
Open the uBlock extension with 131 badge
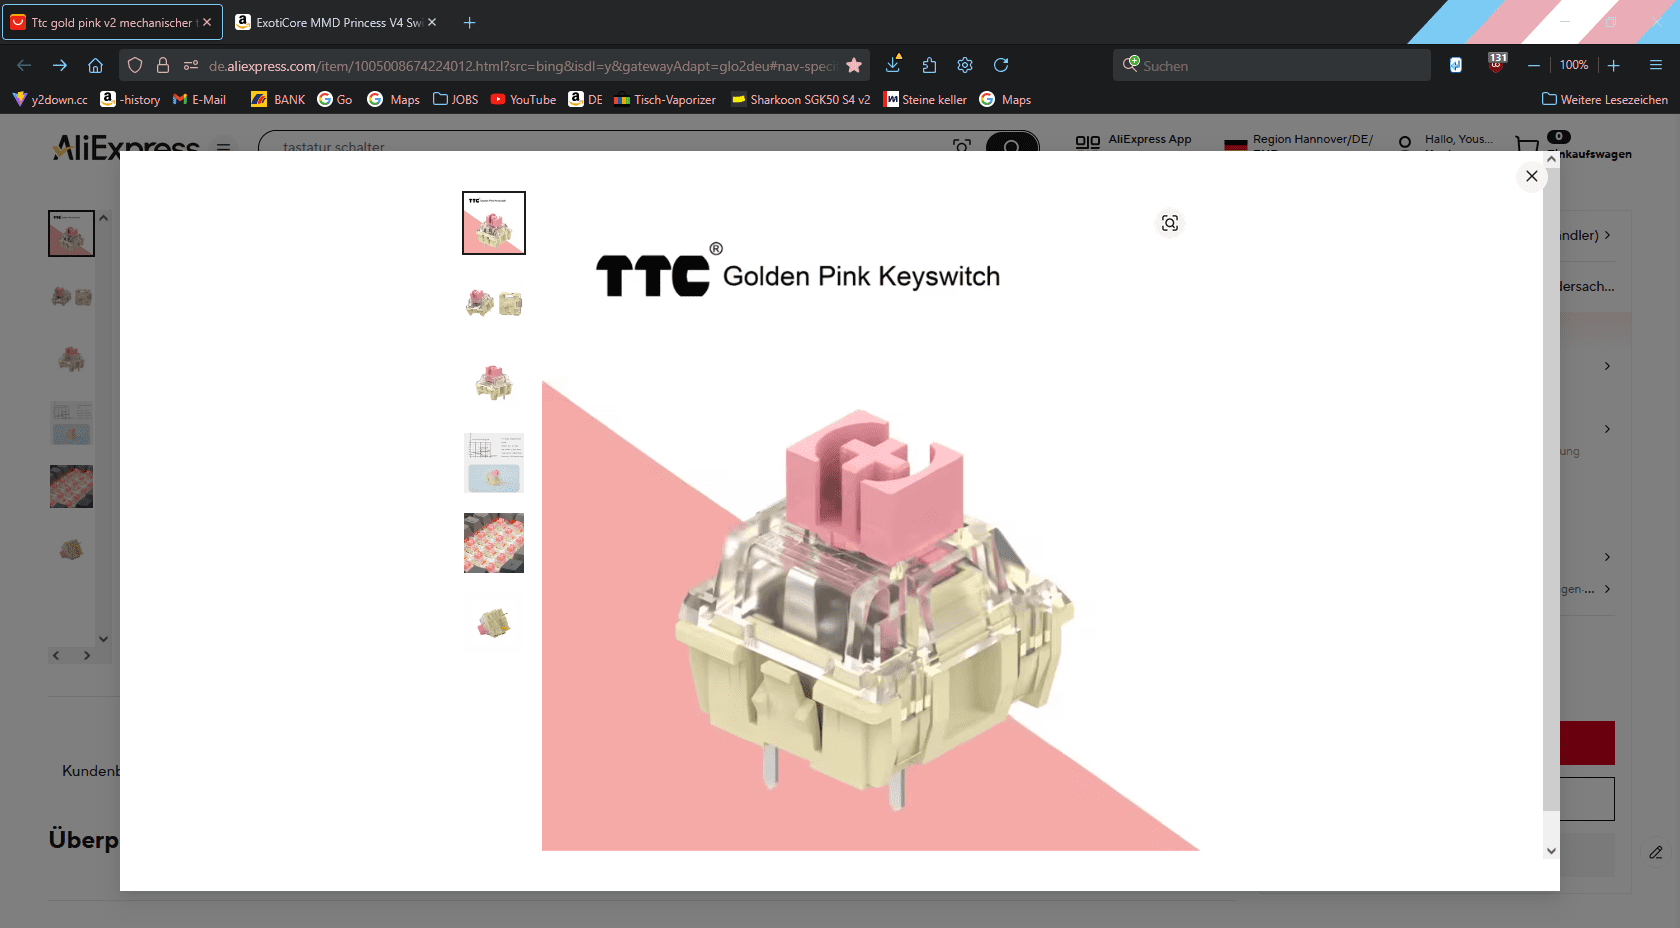point(1497,64)
